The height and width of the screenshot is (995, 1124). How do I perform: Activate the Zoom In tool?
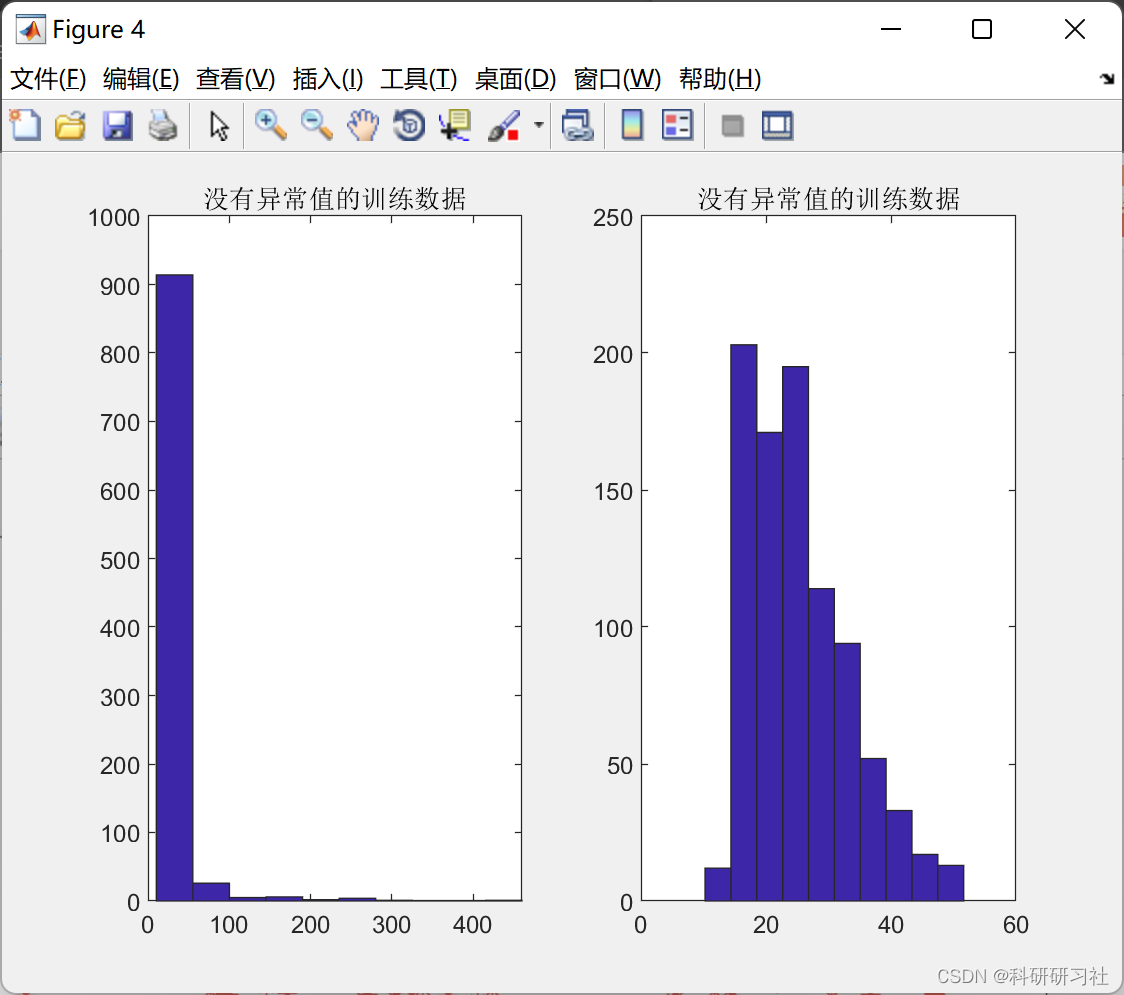pyautogui.click(x=271, y=125)
